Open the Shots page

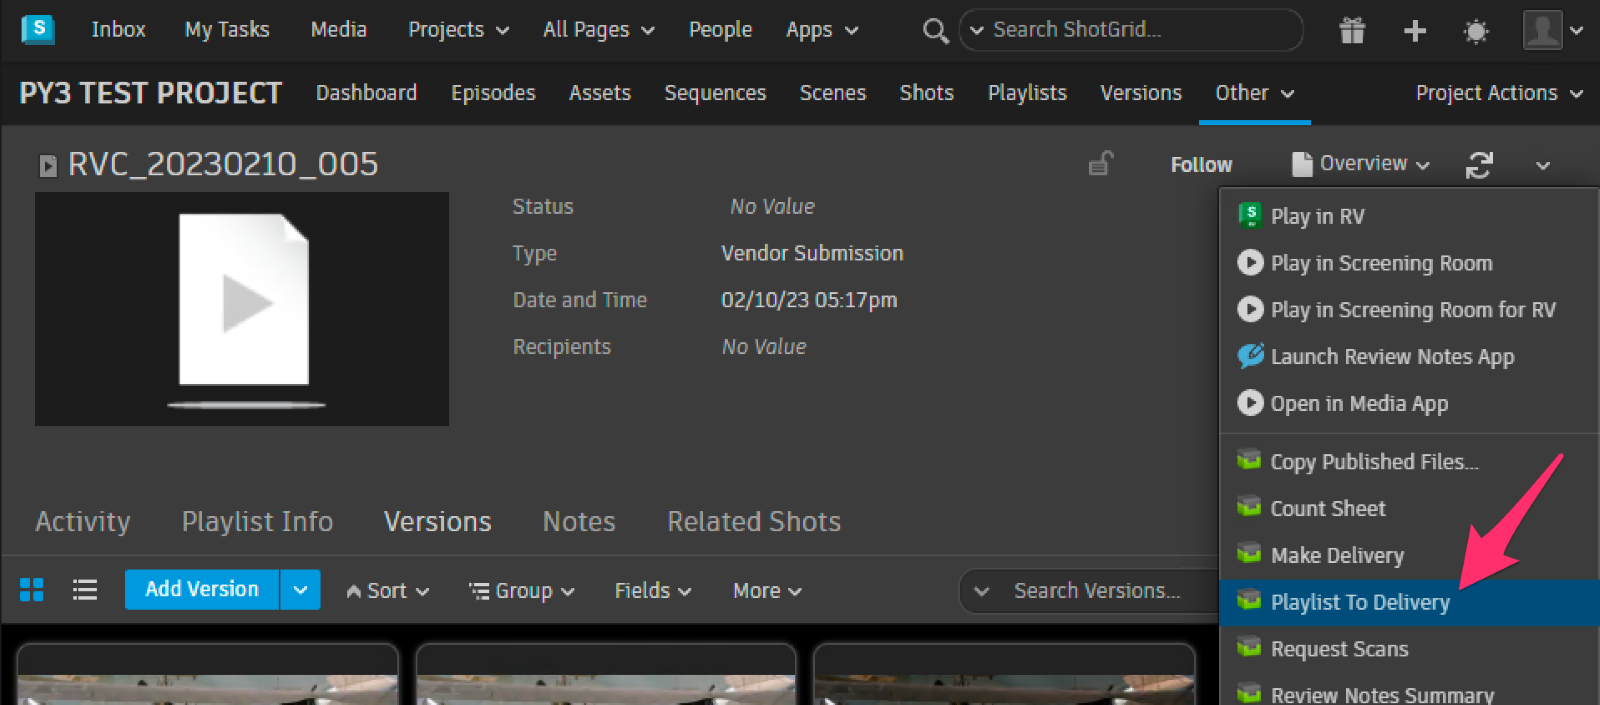click(x=927, y=93)
